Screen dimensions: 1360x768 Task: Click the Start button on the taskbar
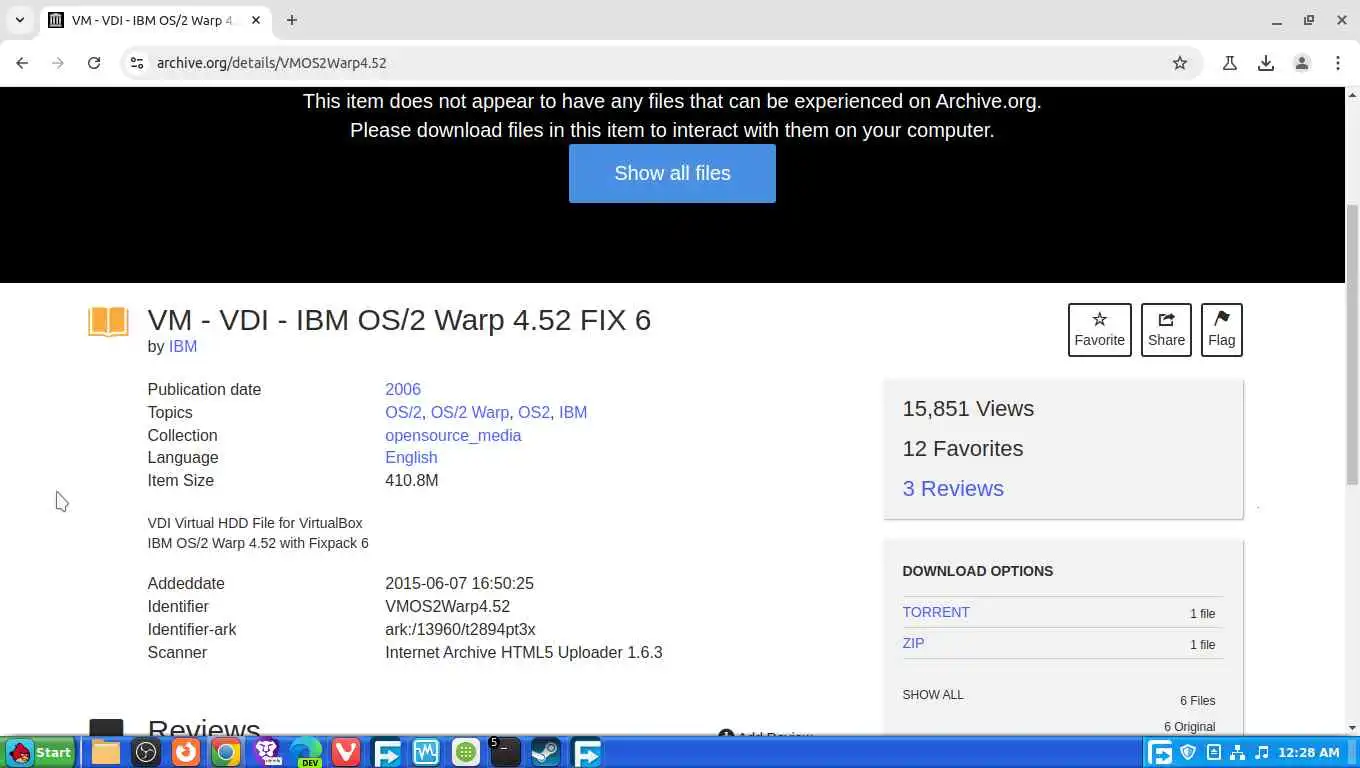(40, 752)
